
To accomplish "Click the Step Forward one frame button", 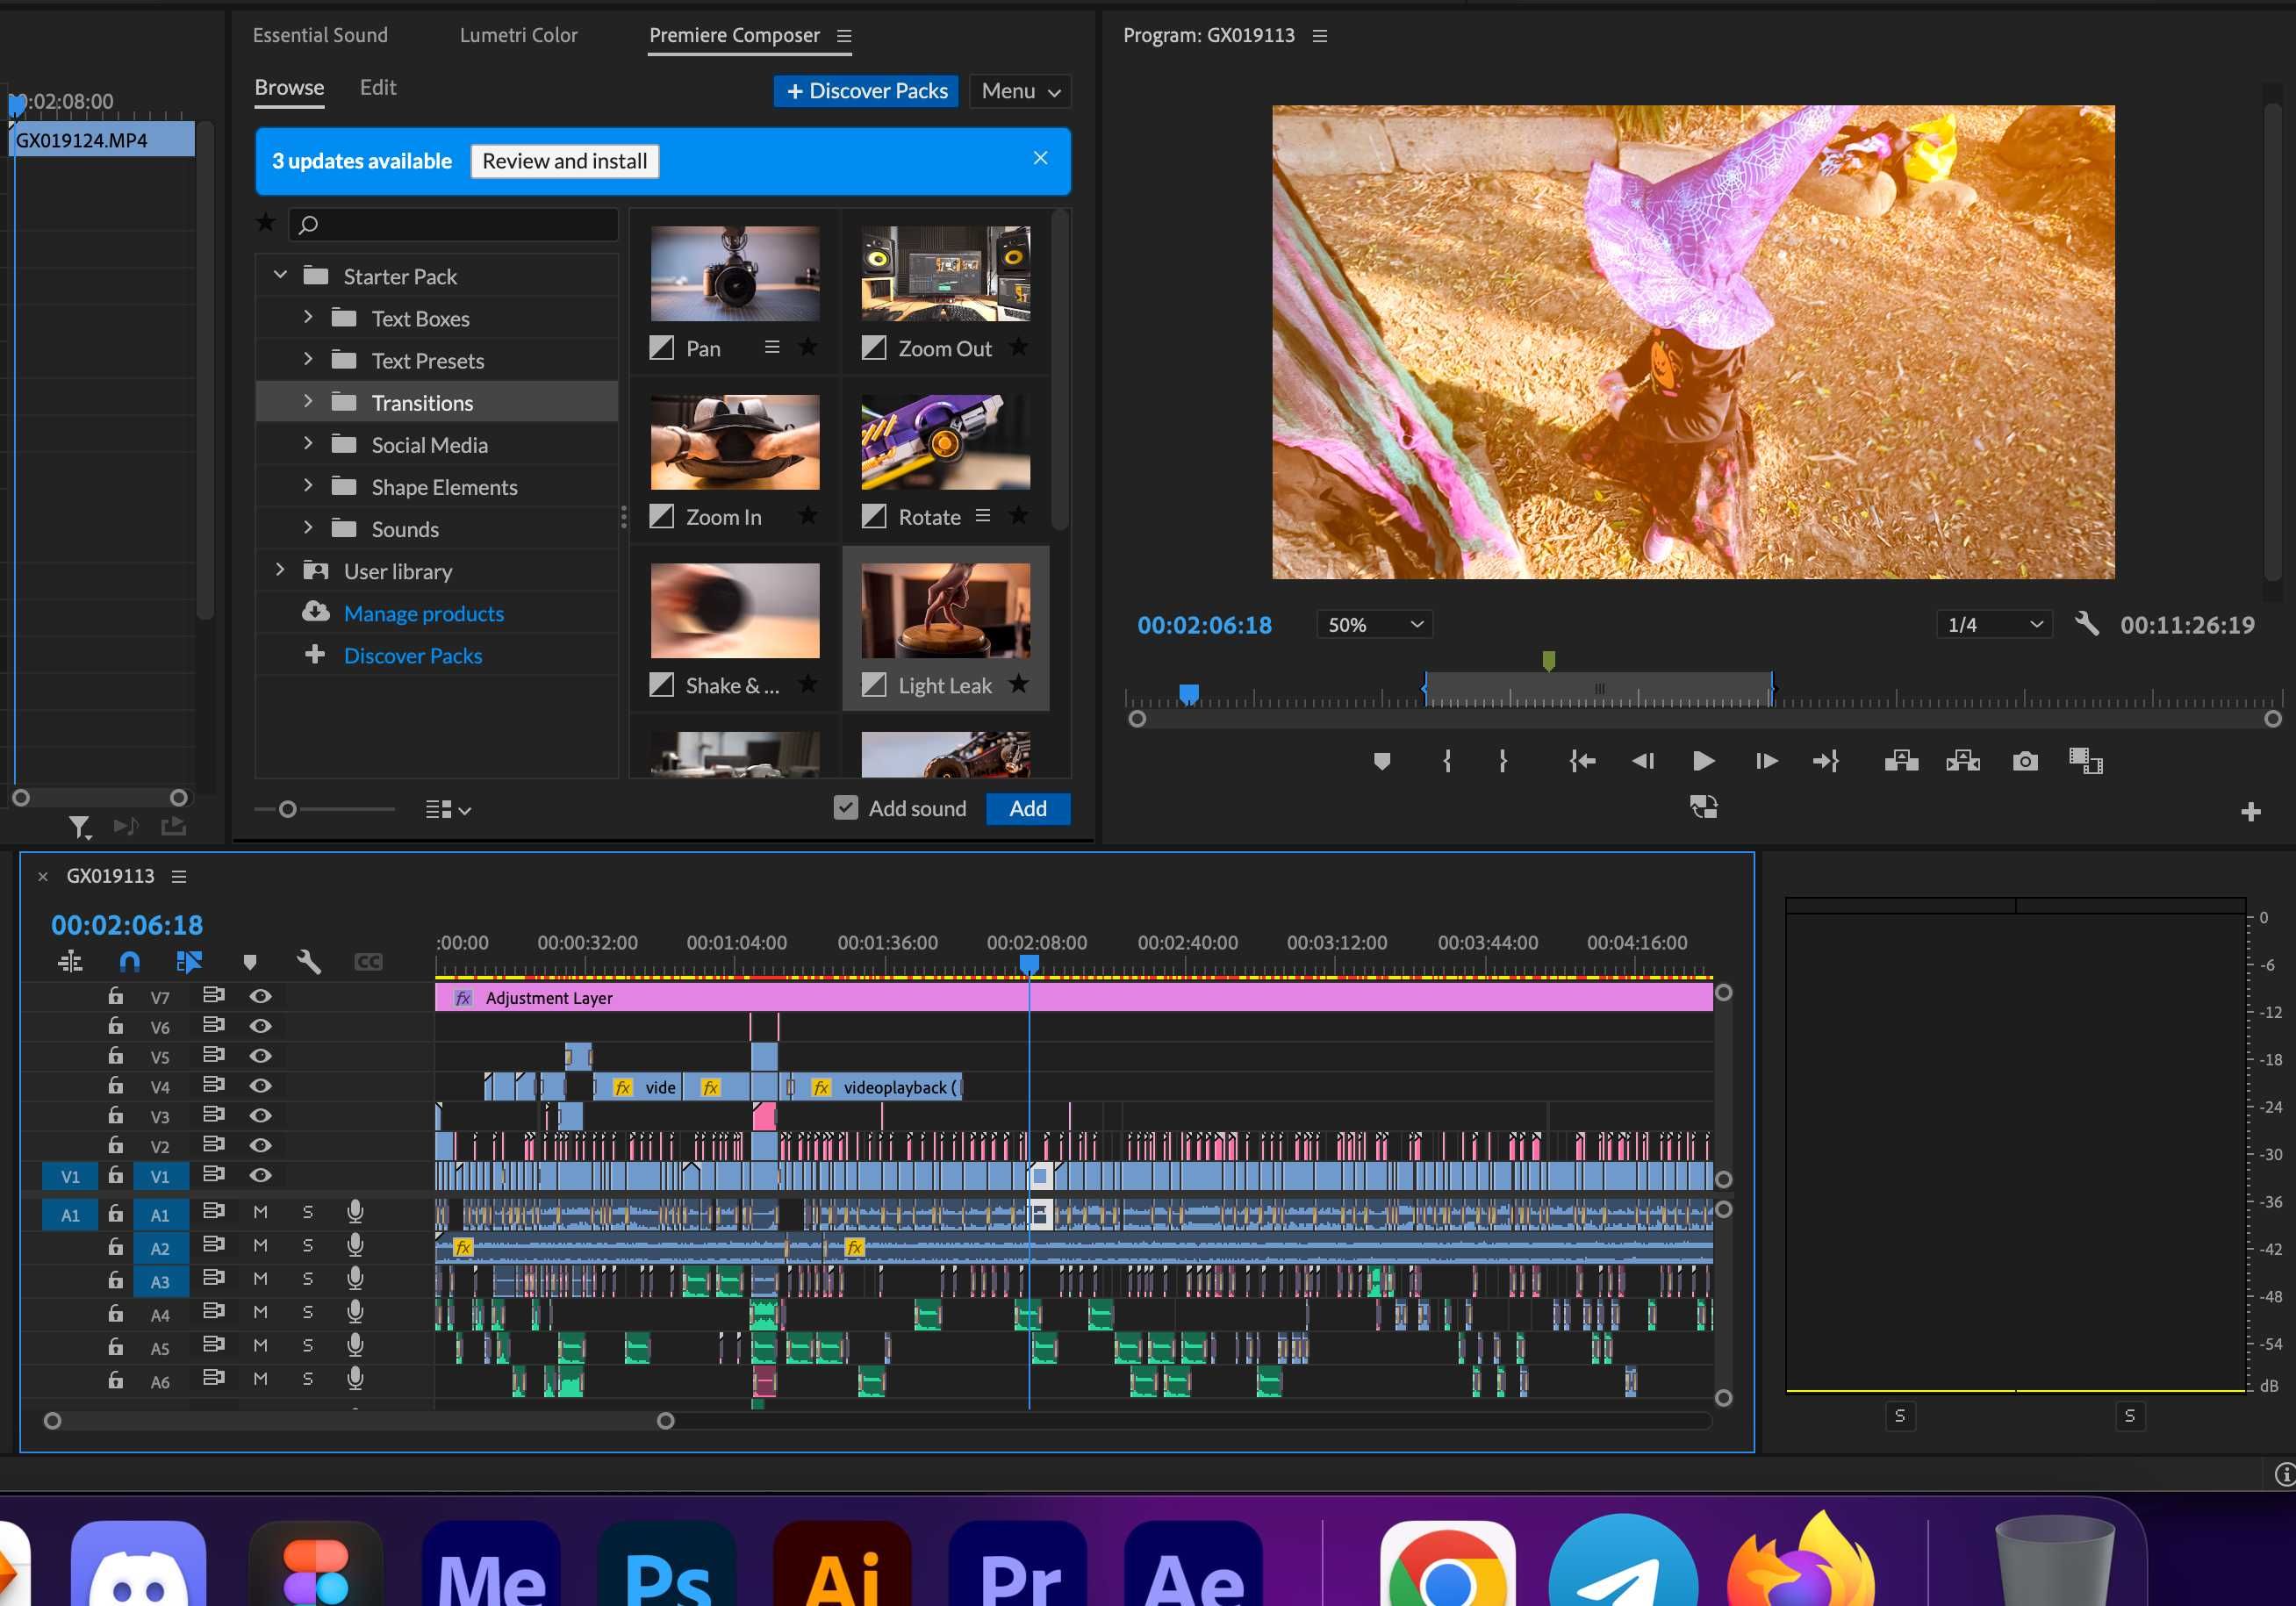I will (x=1766, y=760).
